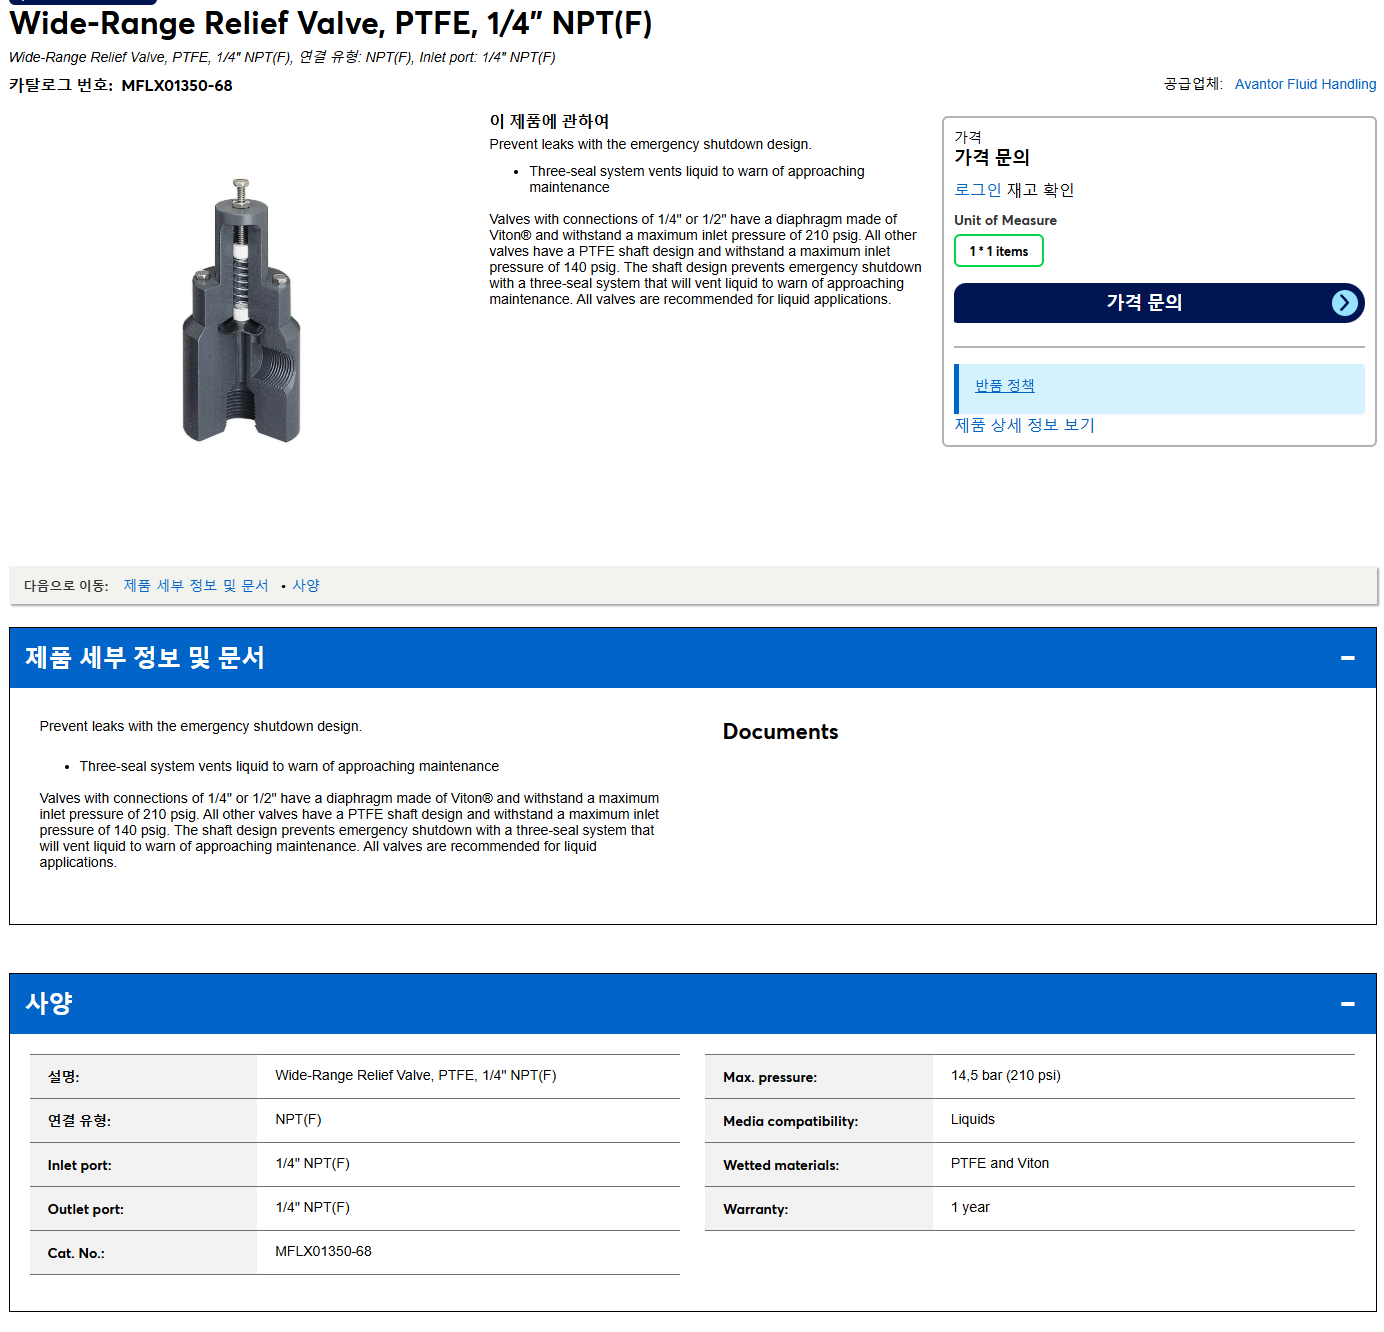Select catalog number MFLX01350-68 under title
This screenshot has height=1332, width=1384.
(177, 86)
